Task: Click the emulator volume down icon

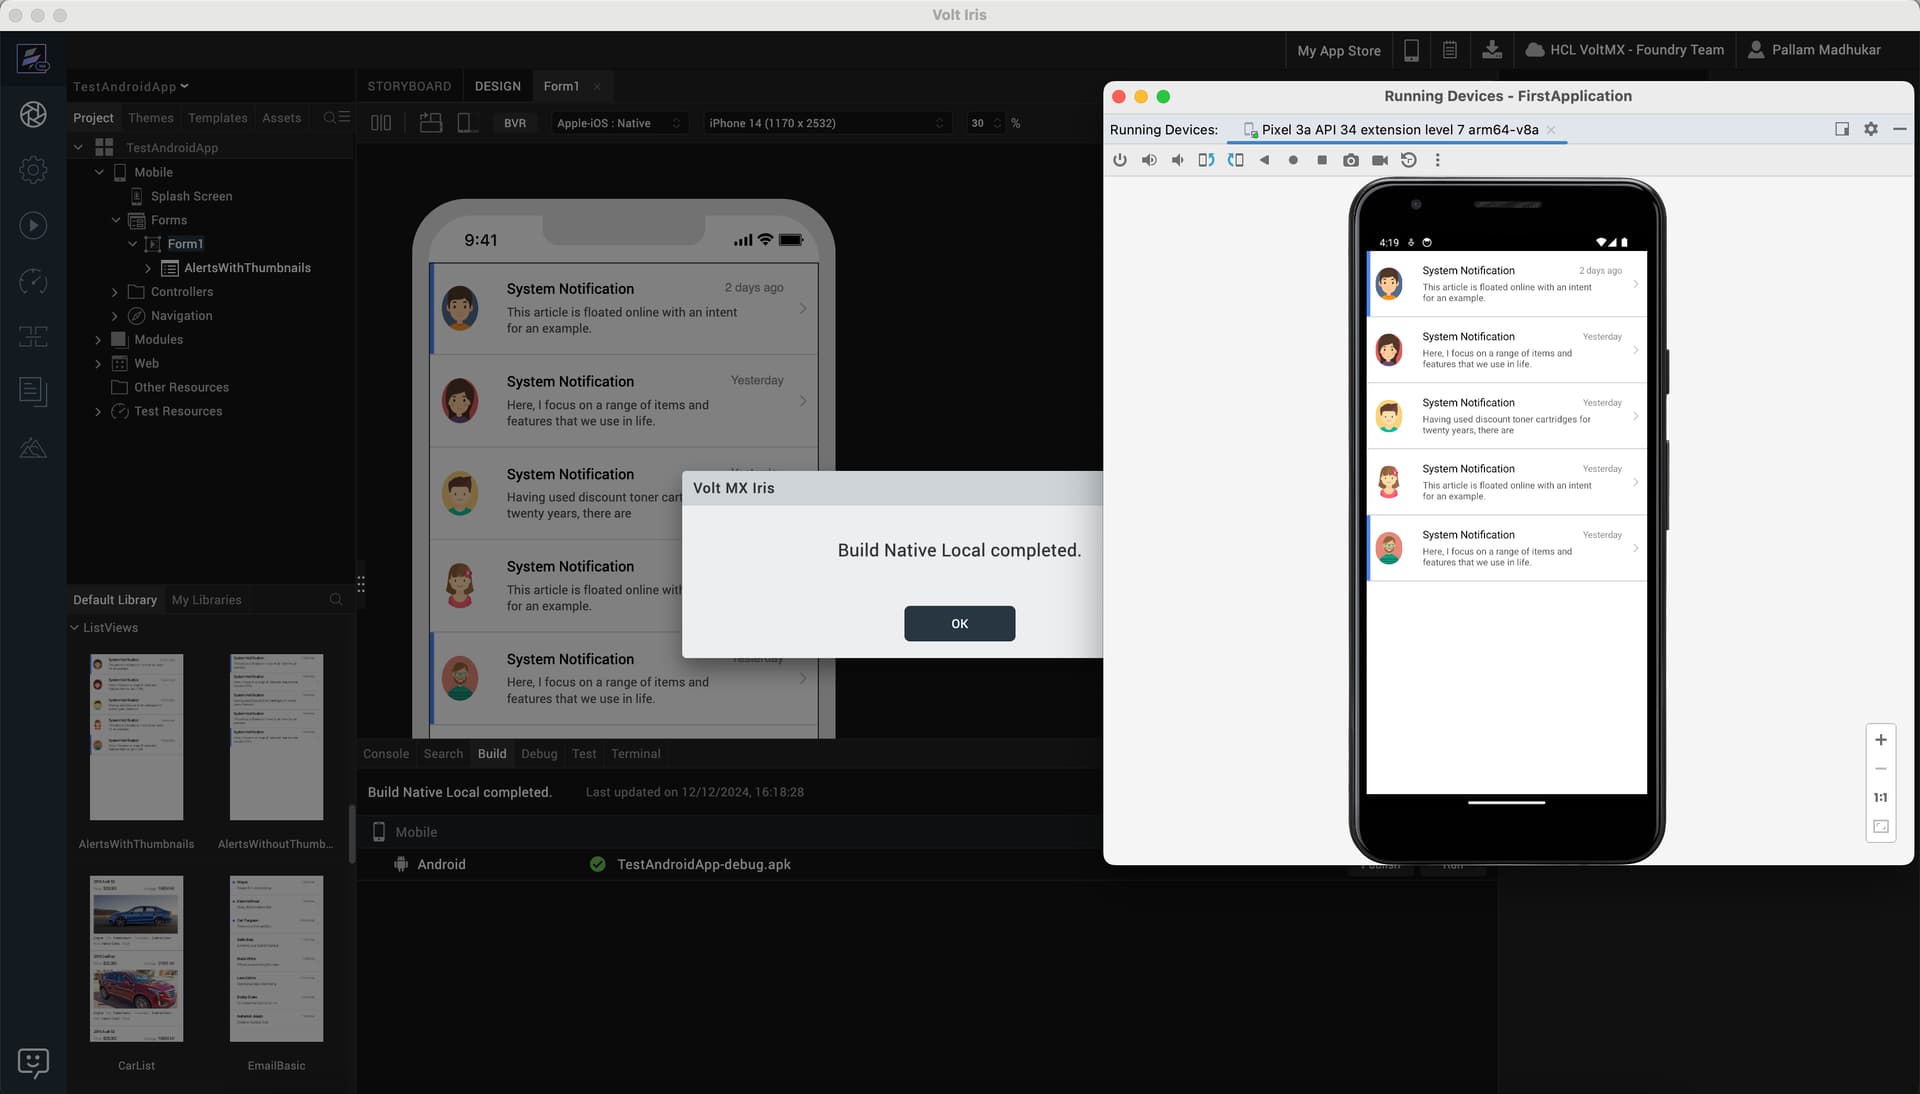Action: point(1178,160)
